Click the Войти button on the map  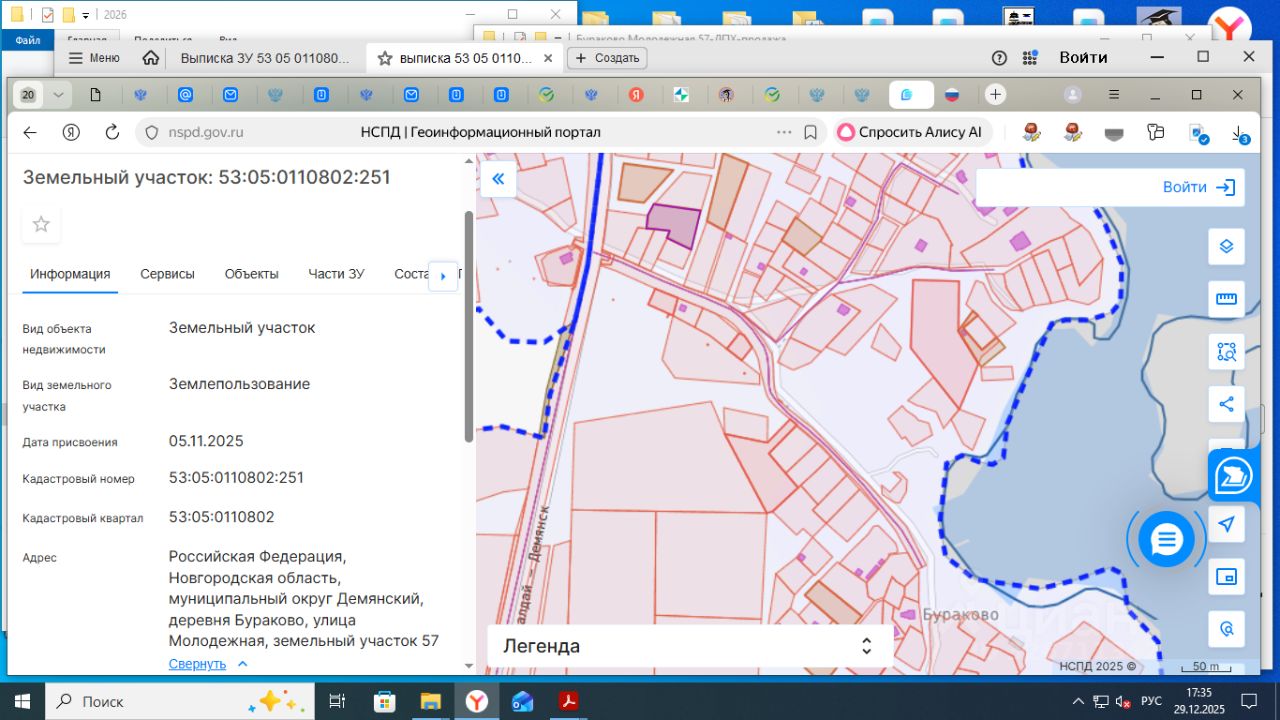1198,187
